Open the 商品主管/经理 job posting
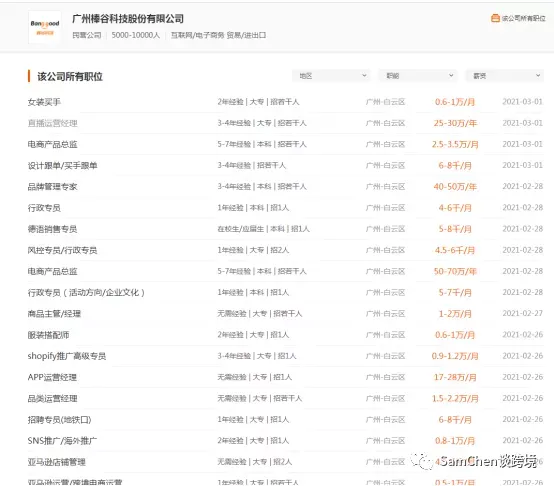 (54, 314)
